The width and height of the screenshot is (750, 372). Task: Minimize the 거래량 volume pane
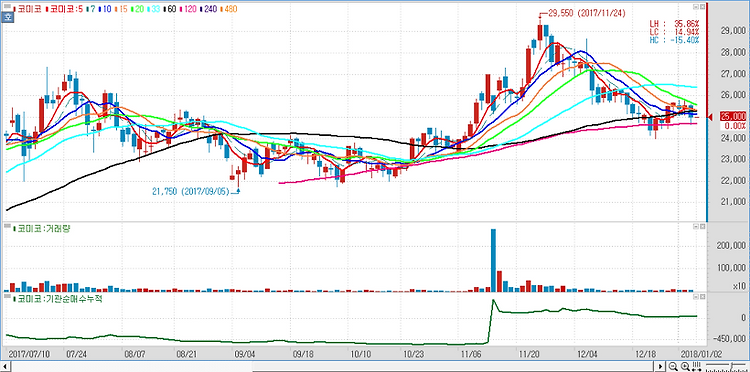coord(696,227)
